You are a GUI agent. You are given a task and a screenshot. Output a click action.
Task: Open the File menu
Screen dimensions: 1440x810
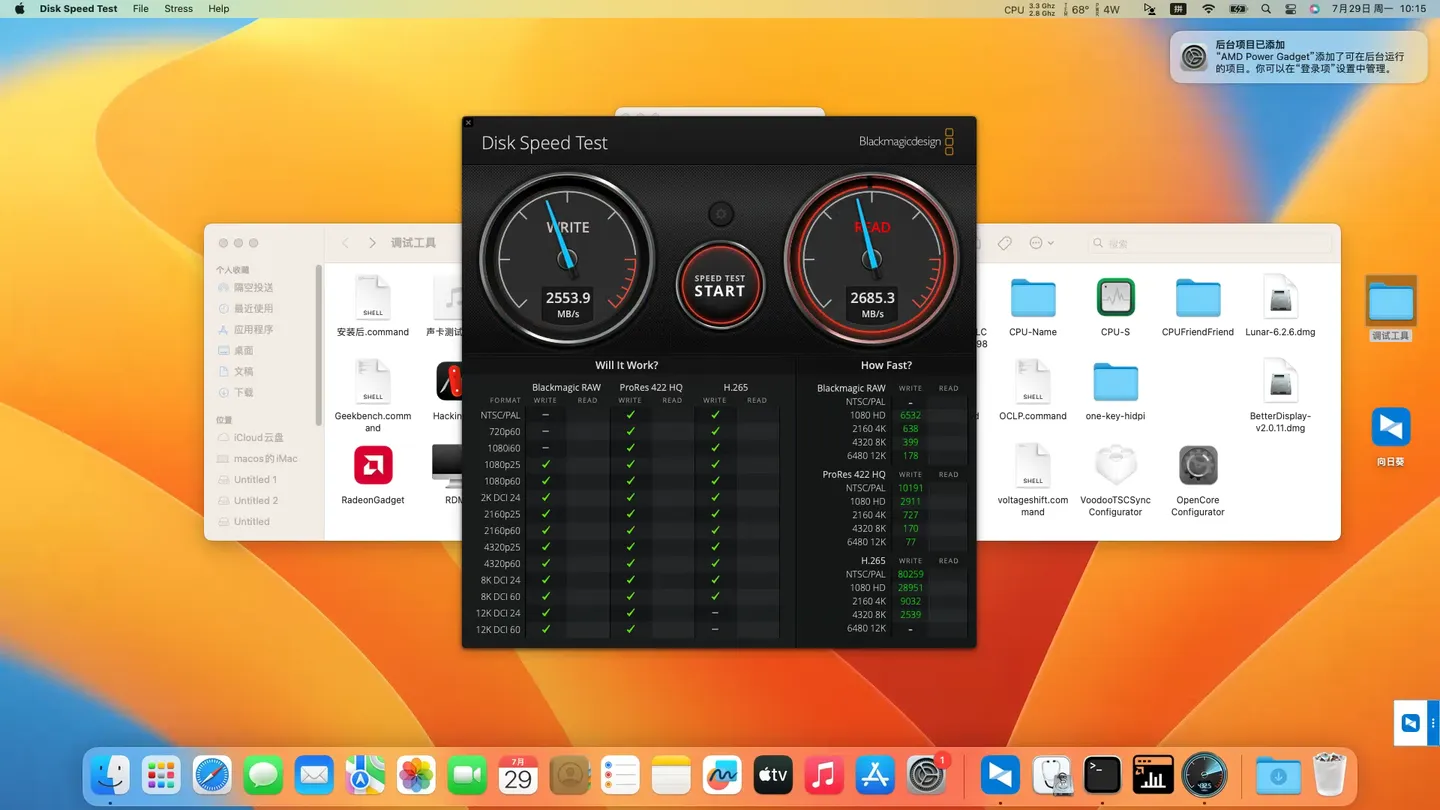140,9
